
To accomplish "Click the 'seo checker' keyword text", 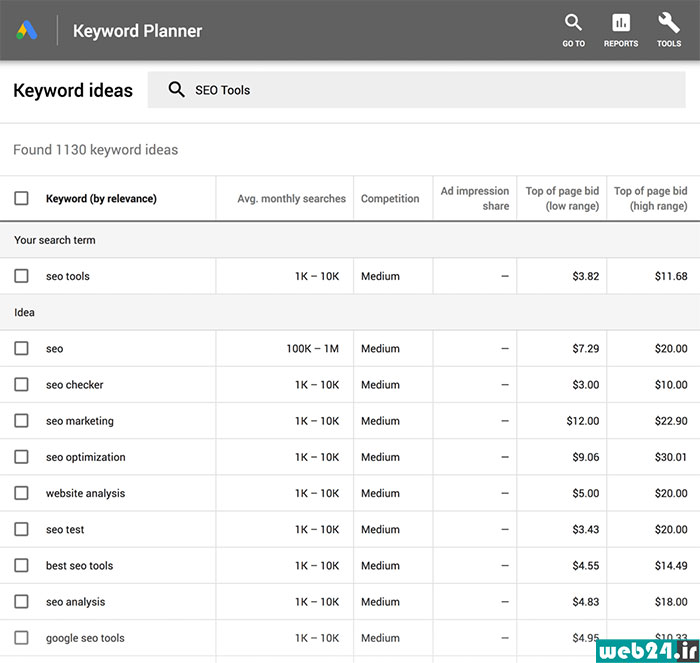I will [75, 384].
